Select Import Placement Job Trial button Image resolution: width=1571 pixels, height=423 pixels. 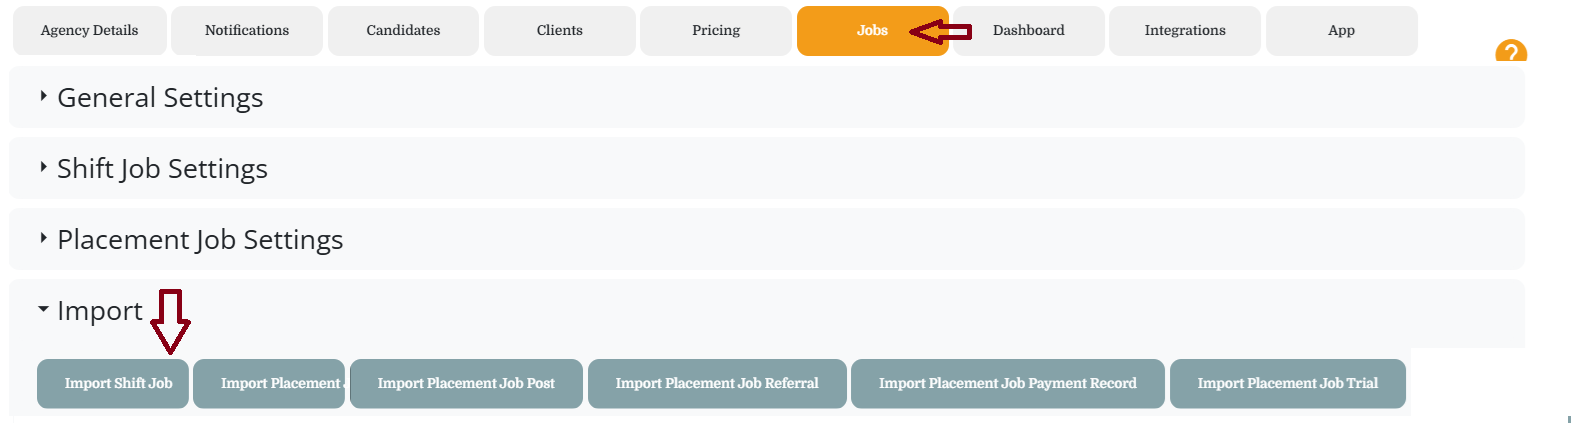click(1287, 384)
